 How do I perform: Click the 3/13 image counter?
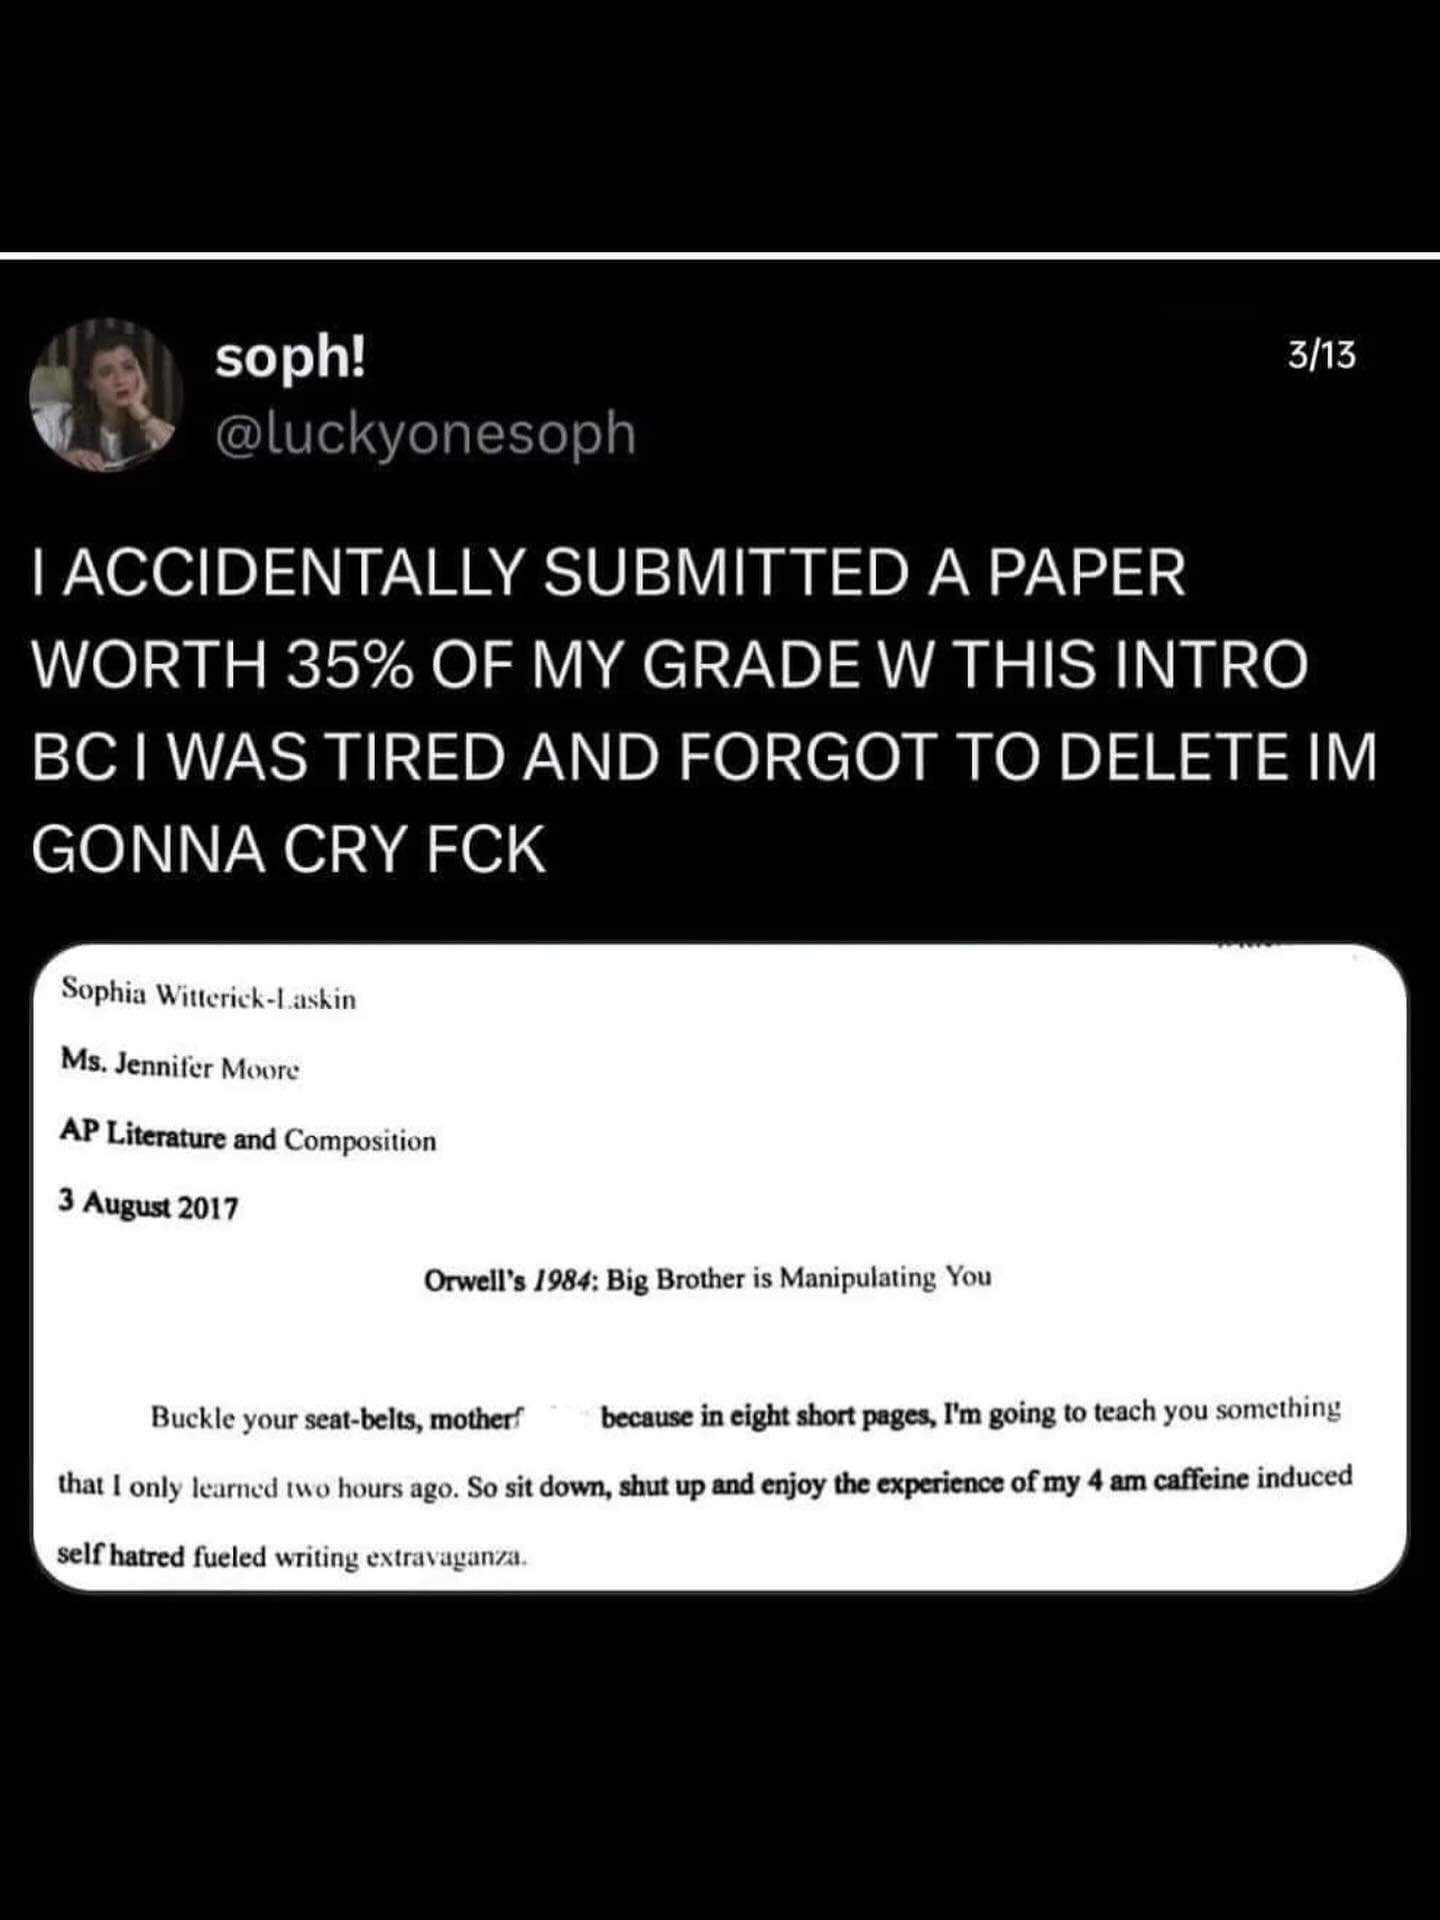click(1320, 354)
